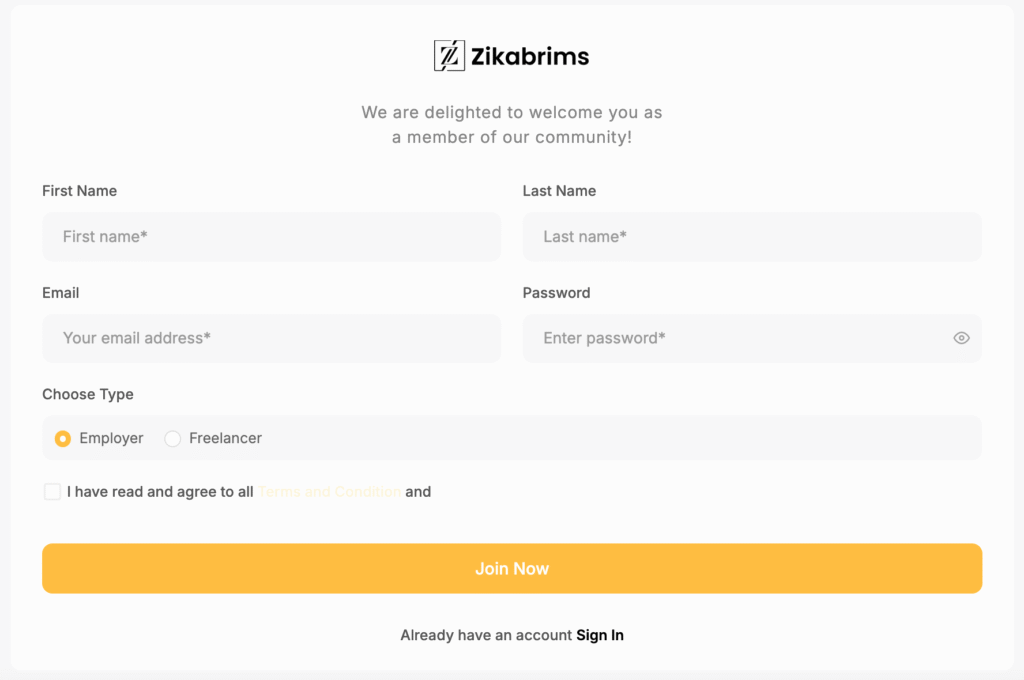Click the Choose Type label
Image resolution: width=1024 pixels, height=680 pixels.
[x=88, y=394]
